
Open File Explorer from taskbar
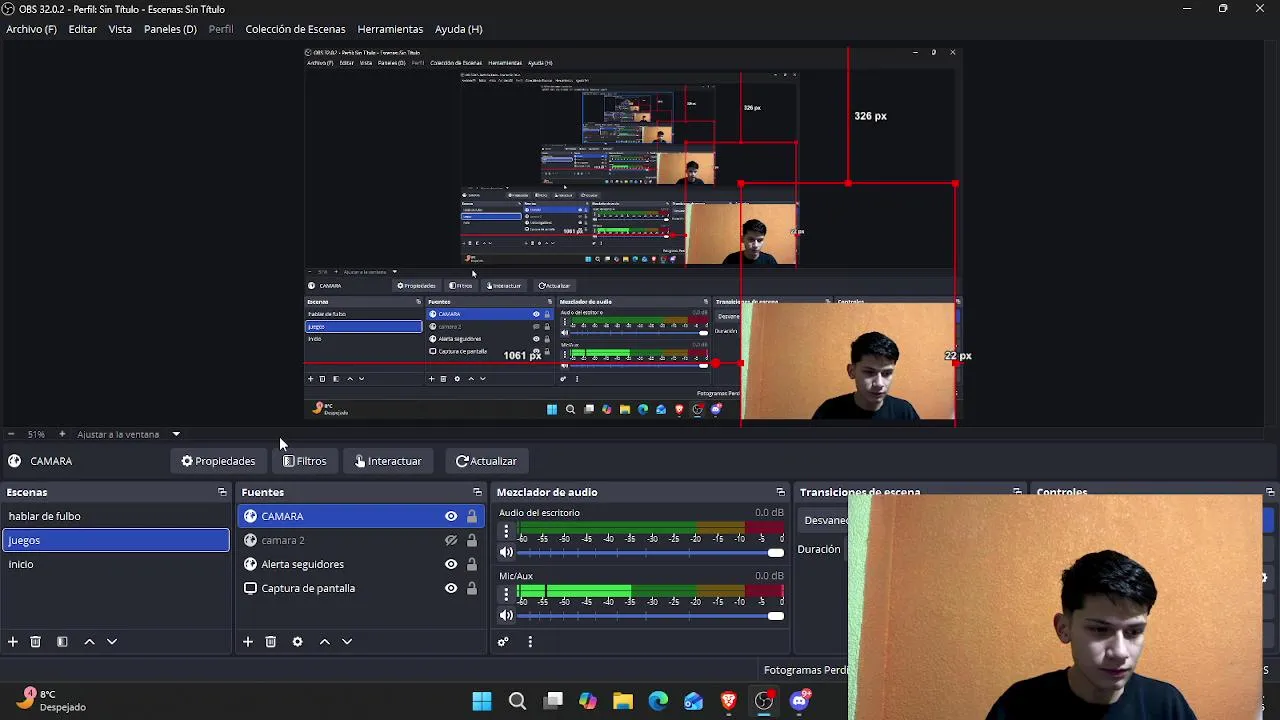(623, 701)
